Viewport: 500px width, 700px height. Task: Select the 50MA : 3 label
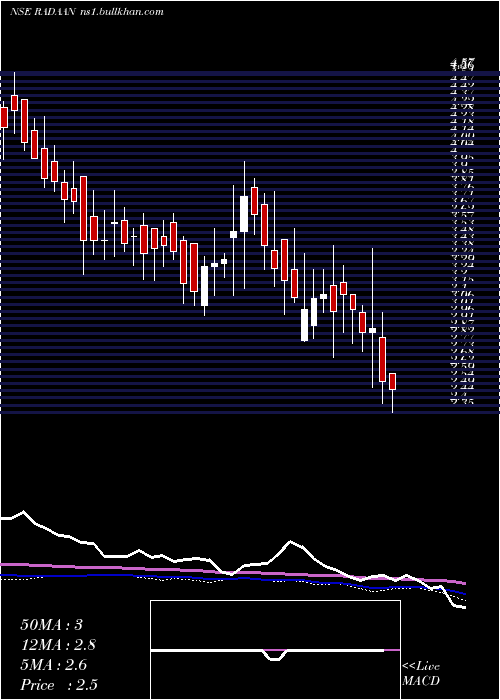[x=52, y=625]
